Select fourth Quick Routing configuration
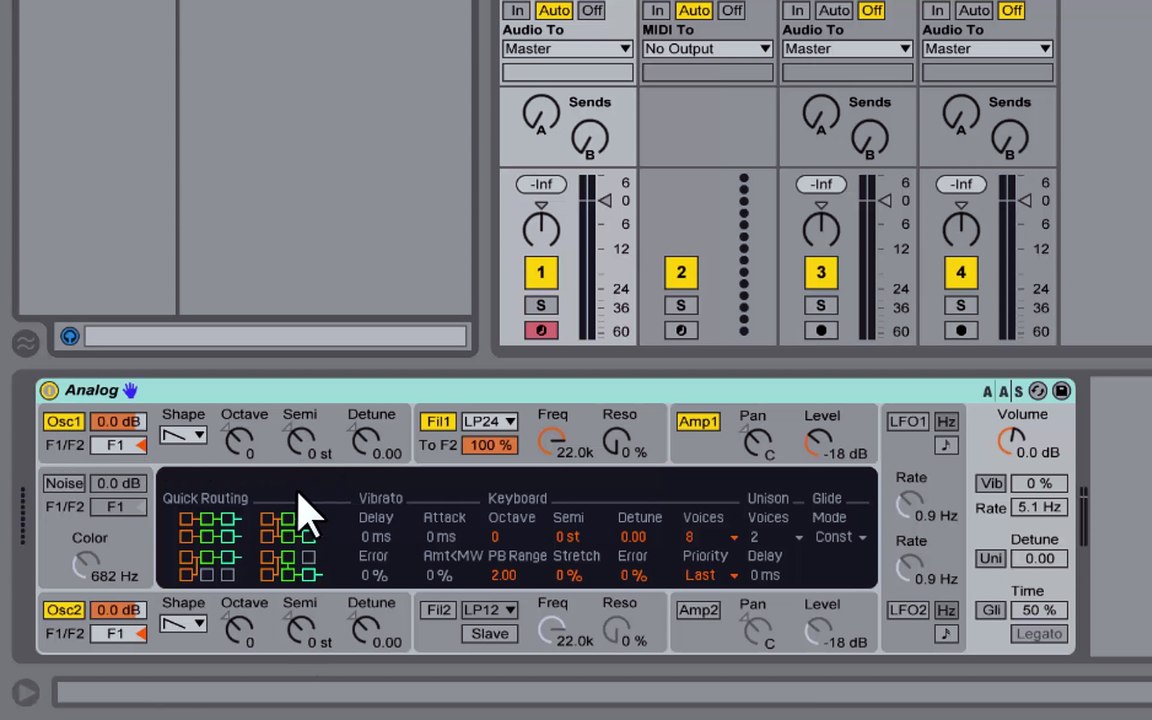This screenshot has height=720, width=1152. point(291,565)
